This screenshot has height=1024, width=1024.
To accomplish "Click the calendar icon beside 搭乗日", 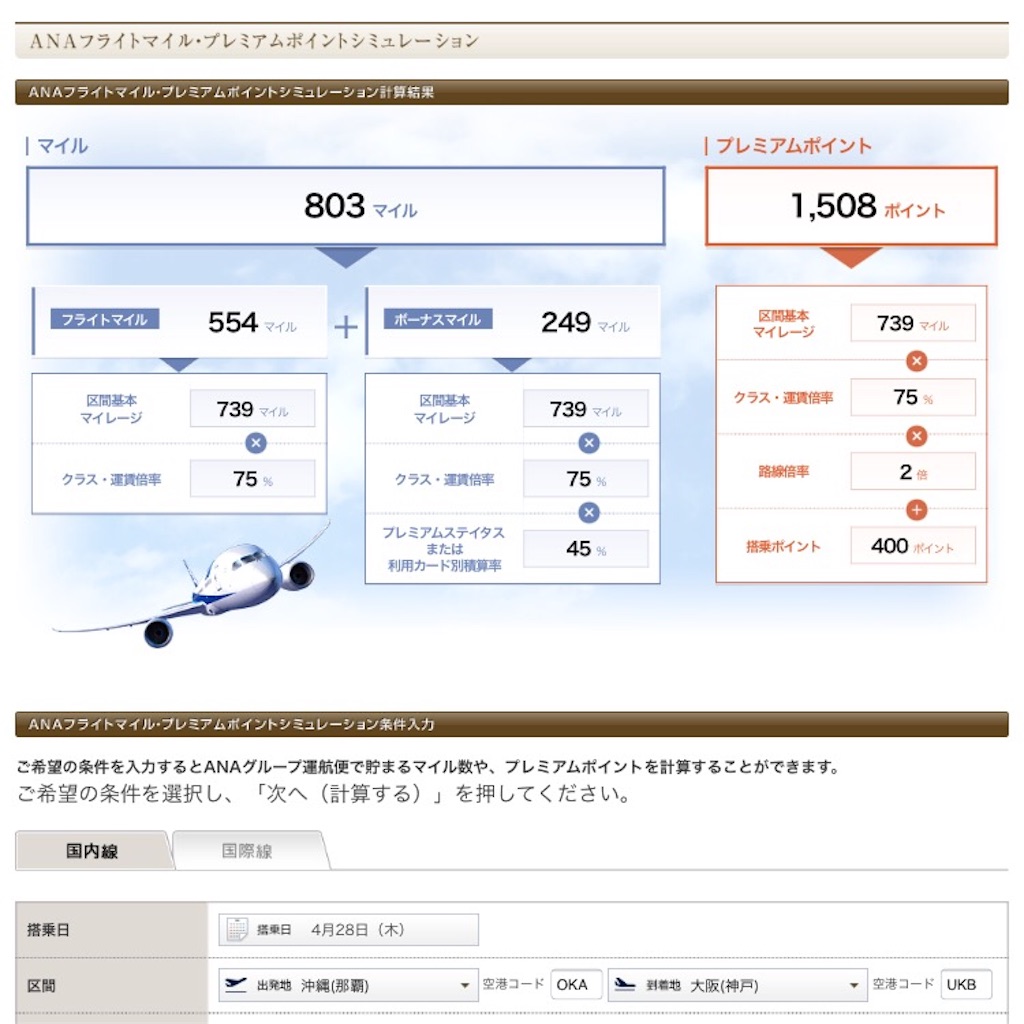I will (236, 929).
